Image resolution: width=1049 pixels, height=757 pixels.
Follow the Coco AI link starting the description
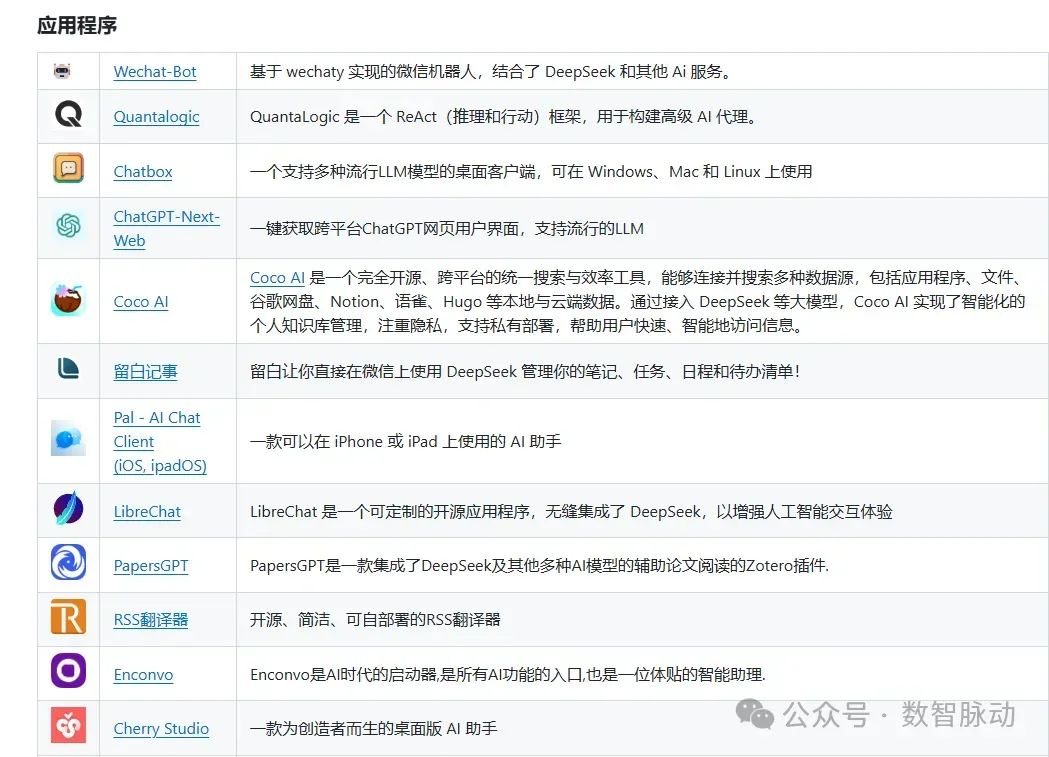[277, 278]
